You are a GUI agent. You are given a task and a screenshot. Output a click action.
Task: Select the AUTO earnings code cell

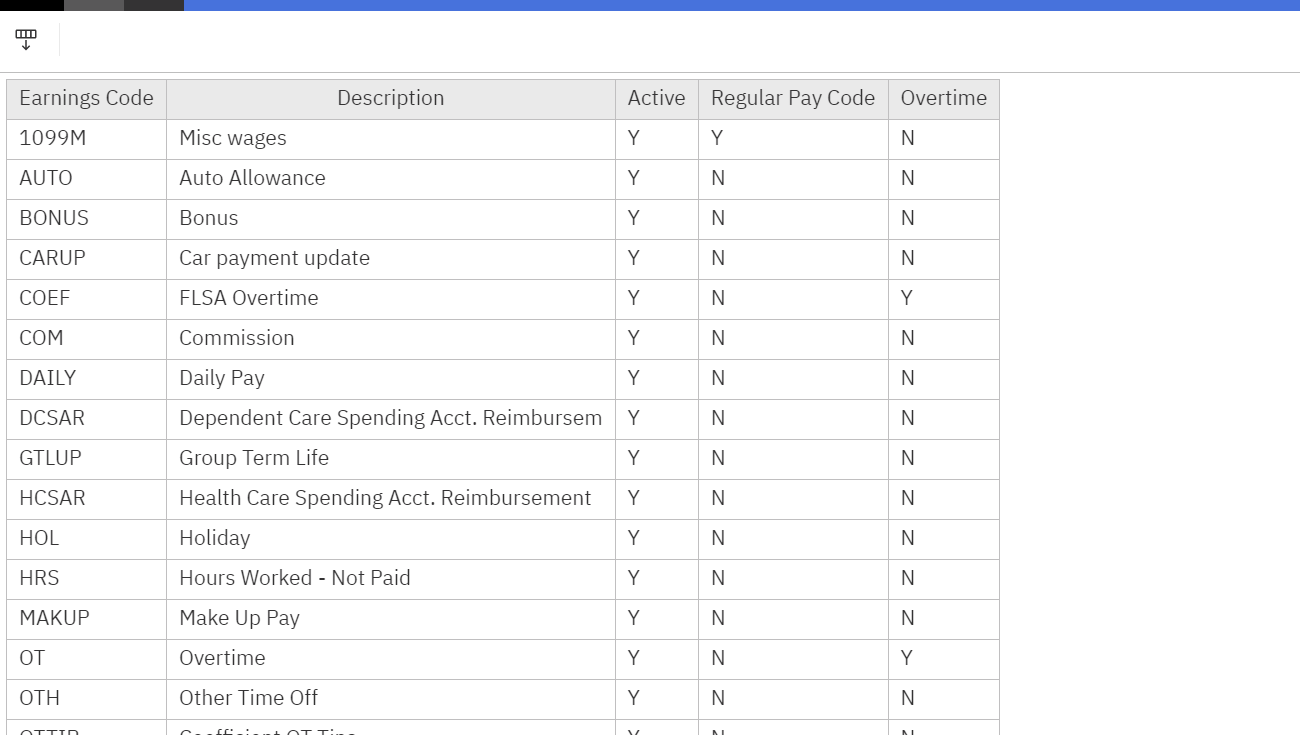[86, 179]
